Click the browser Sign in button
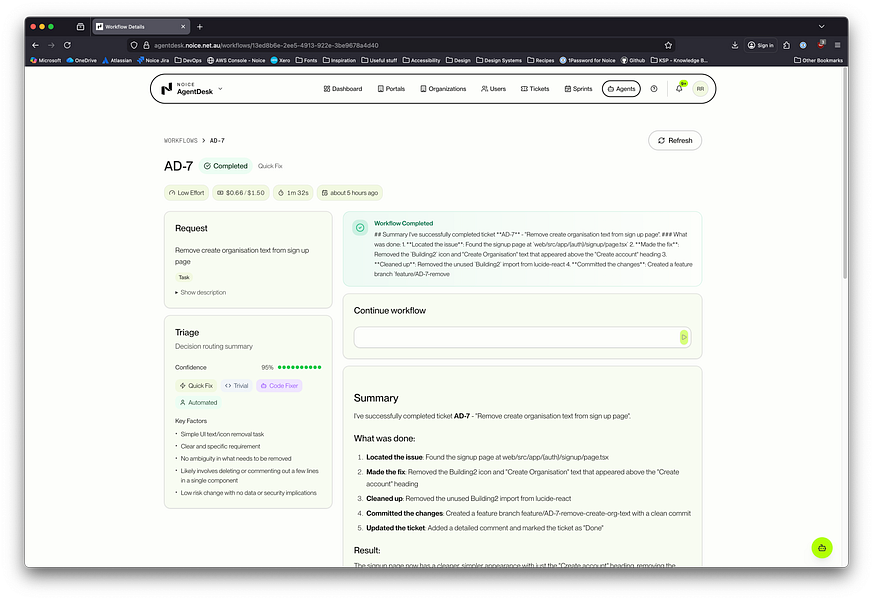The height and width of the screenshot is (600, 873). pos(761,45)
